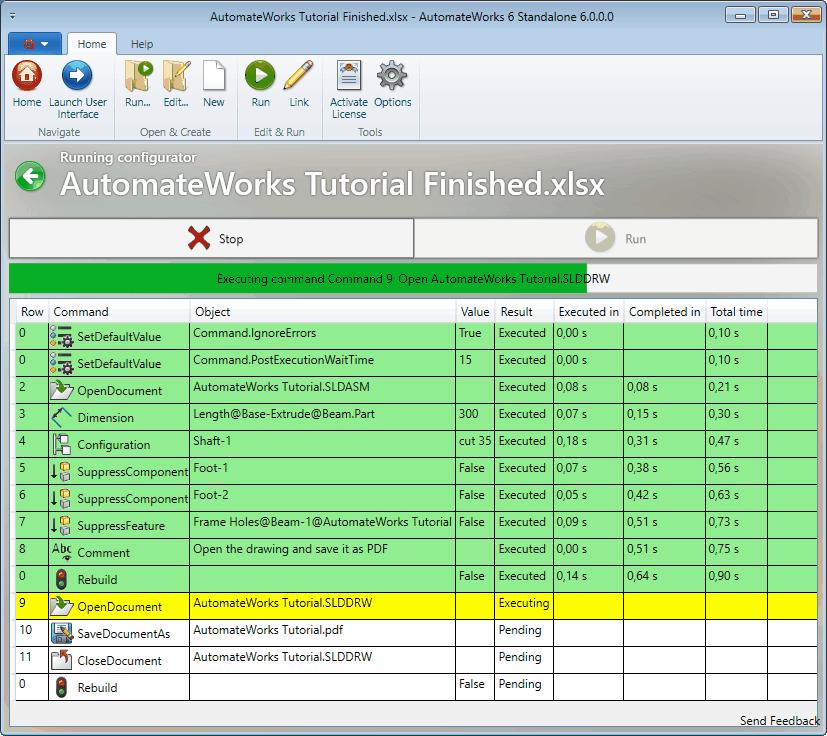Select the Foot-1 object cell
Viewport: 827px width, 736px height.
coord(322,471)
